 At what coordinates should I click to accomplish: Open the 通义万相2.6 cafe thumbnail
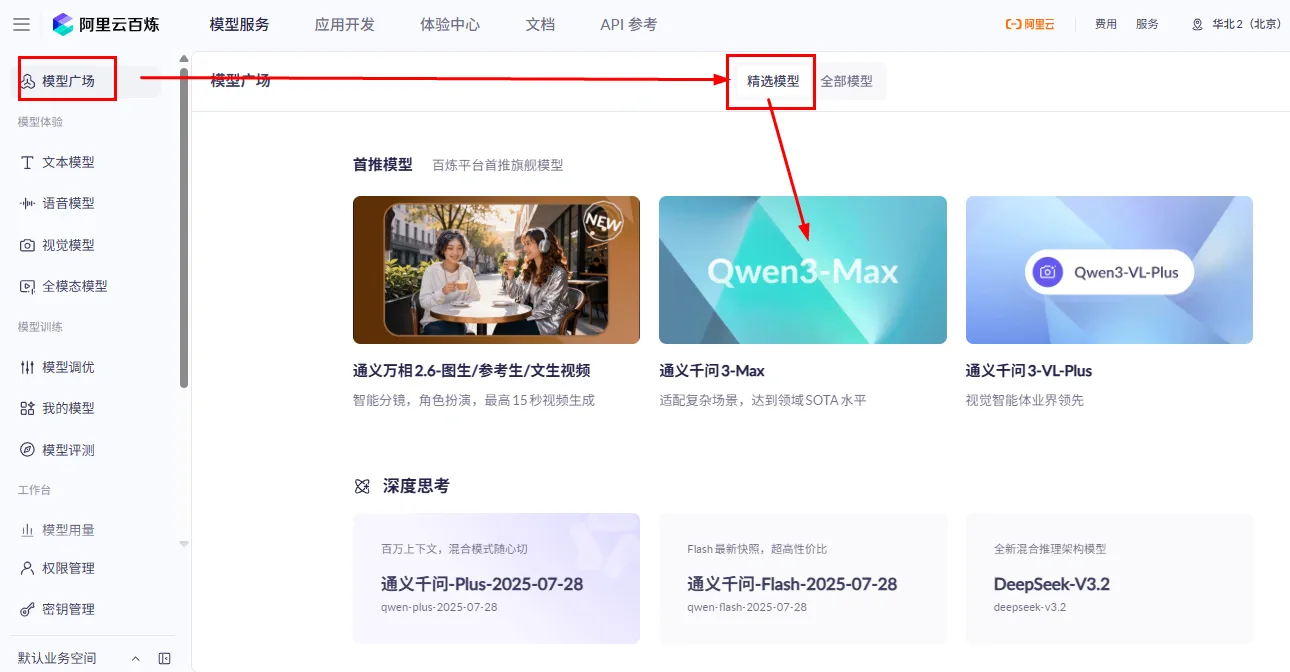coord(496,270)
